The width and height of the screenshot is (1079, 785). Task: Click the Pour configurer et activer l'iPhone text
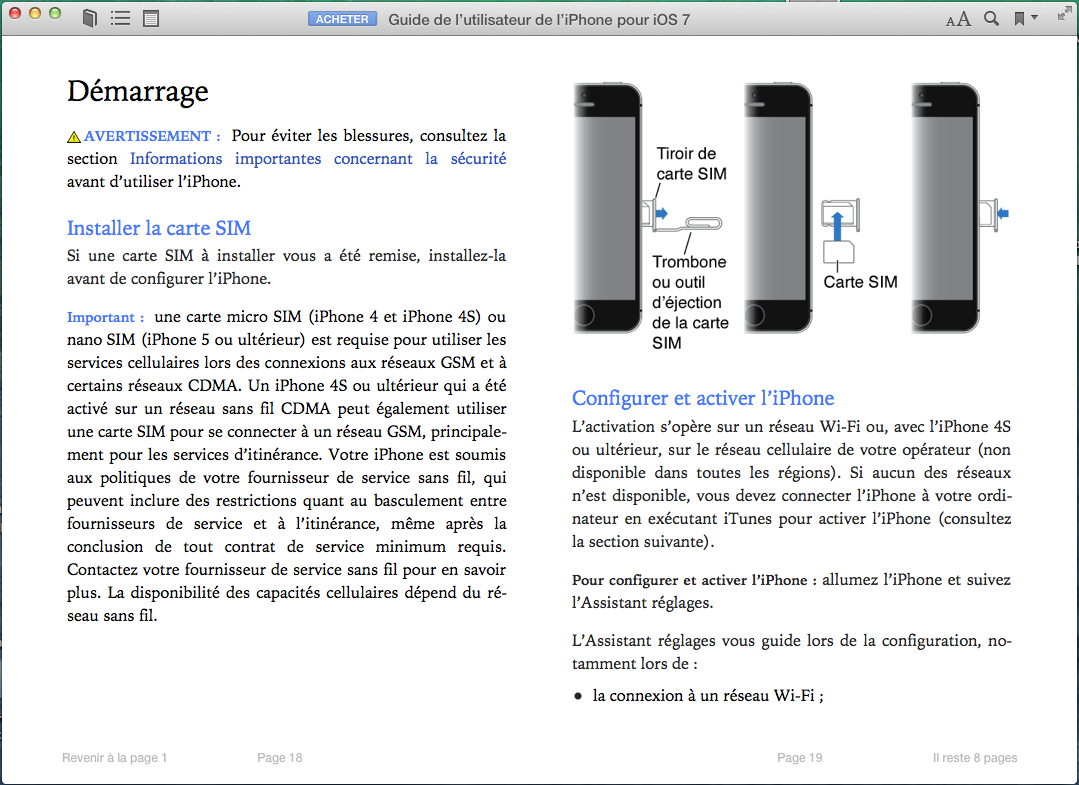694,580
